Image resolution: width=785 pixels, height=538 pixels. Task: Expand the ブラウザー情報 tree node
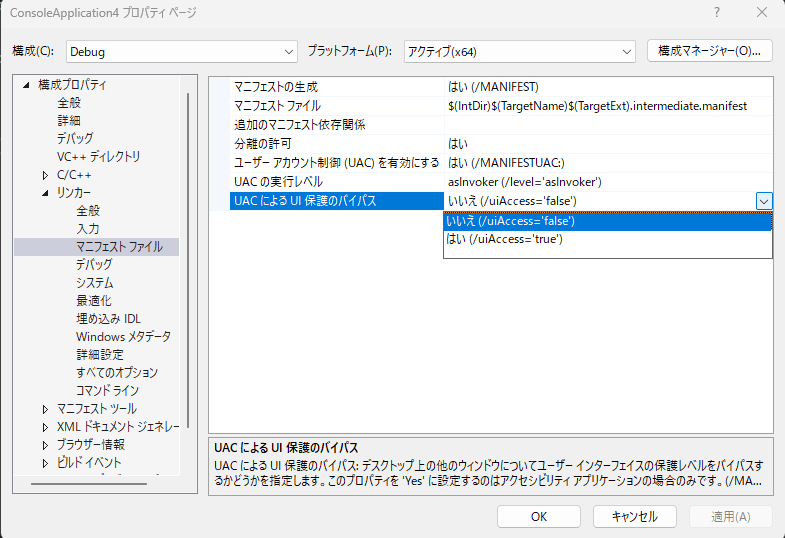tap(46, 445)
